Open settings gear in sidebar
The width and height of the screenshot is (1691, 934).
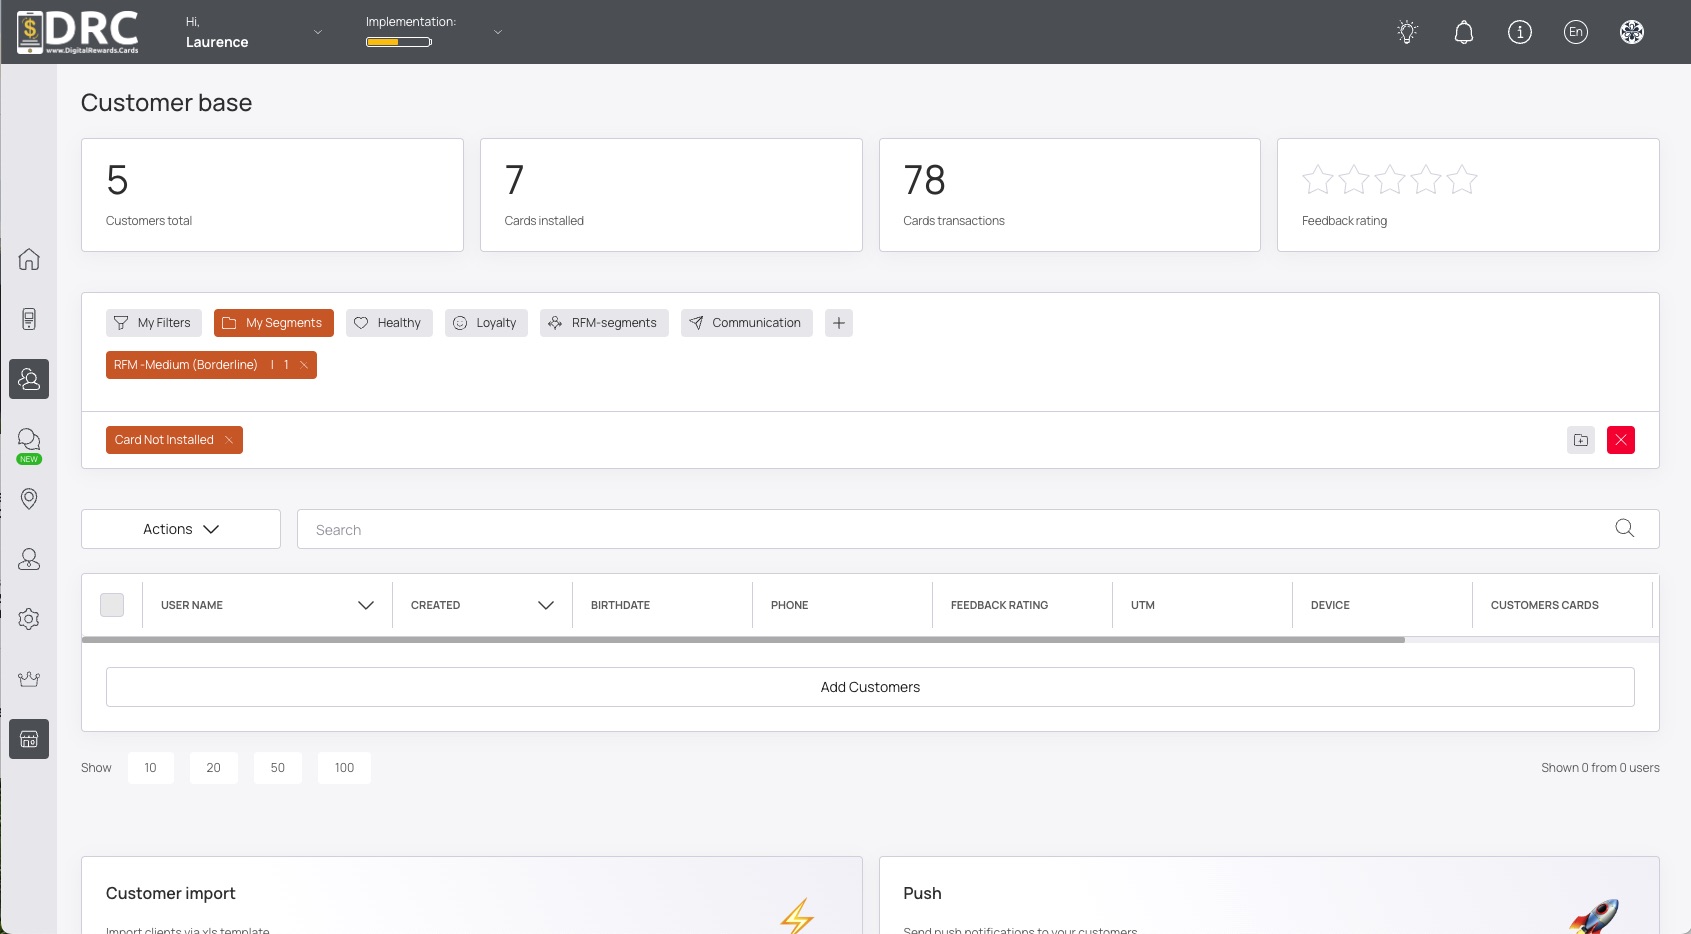point(29,619)
